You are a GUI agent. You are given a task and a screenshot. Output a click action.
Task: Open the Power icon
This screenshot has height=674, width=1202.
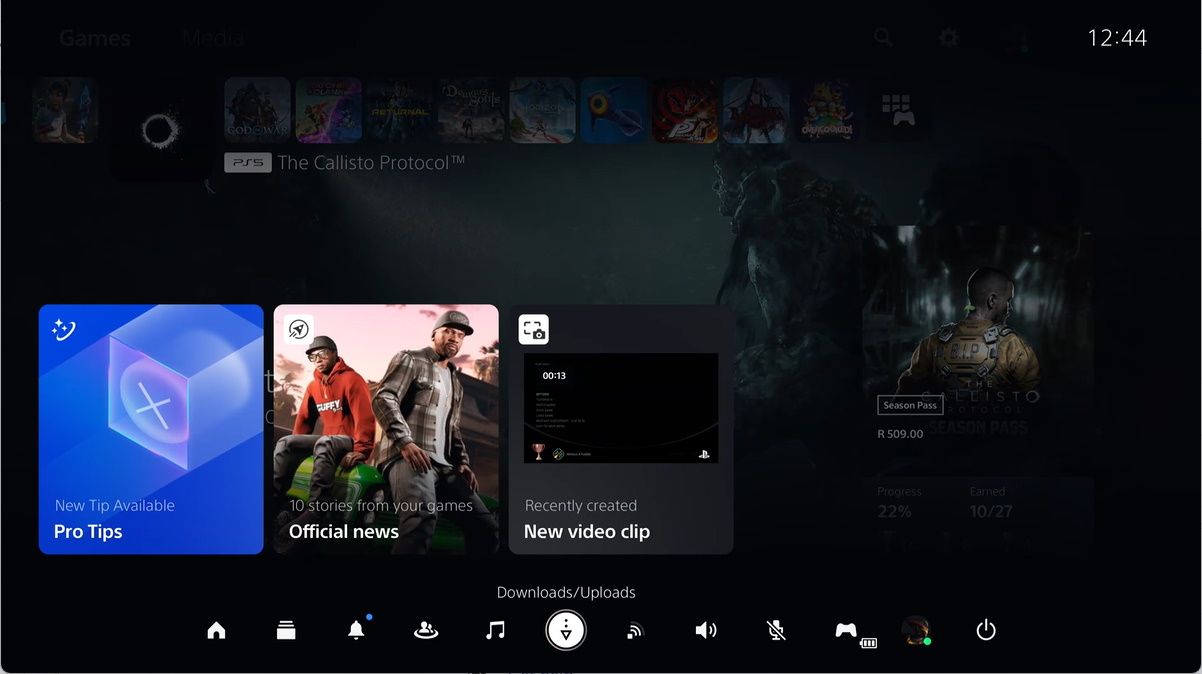pyautogui.click(x=986, y=630)
